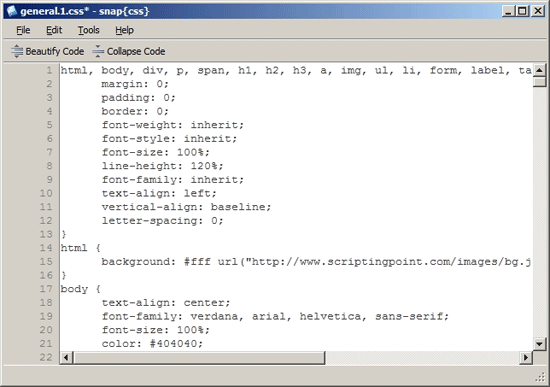This screenshot has width=550, height=387.
Task: Click line number 22 in gutter
Action: pos(46,358)
